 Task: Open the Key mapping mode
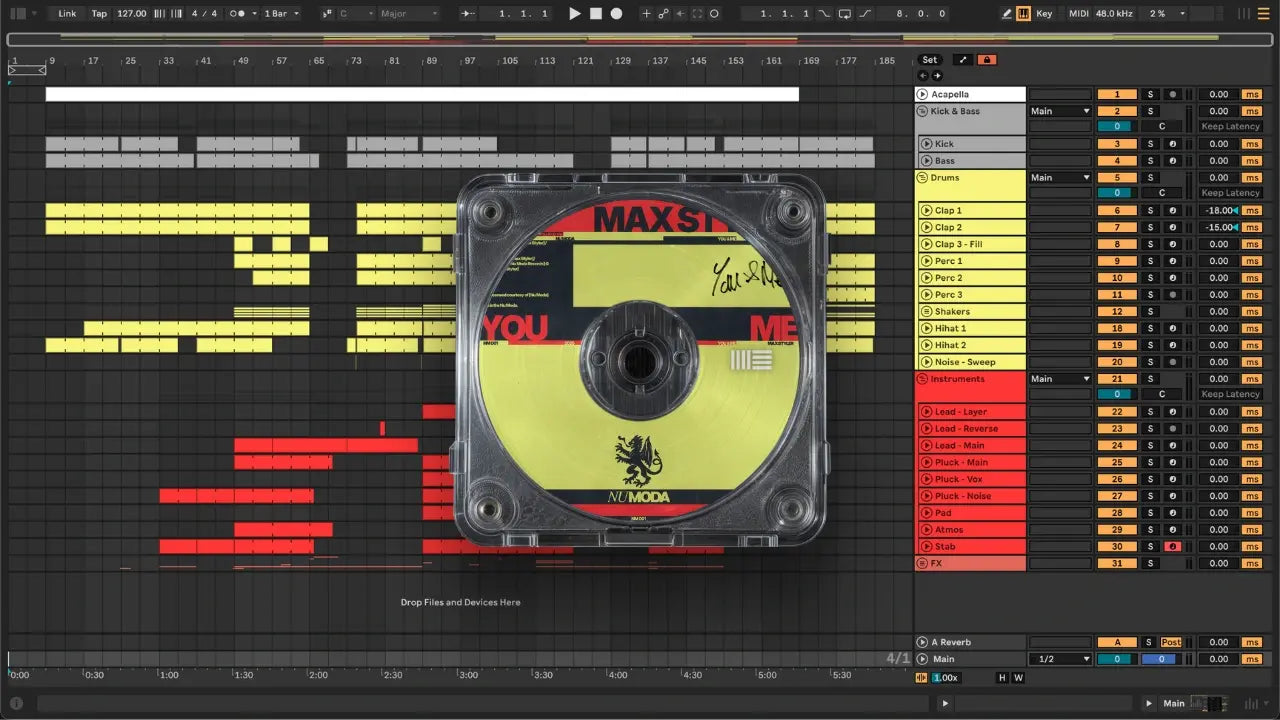(x=1044, y=14)
